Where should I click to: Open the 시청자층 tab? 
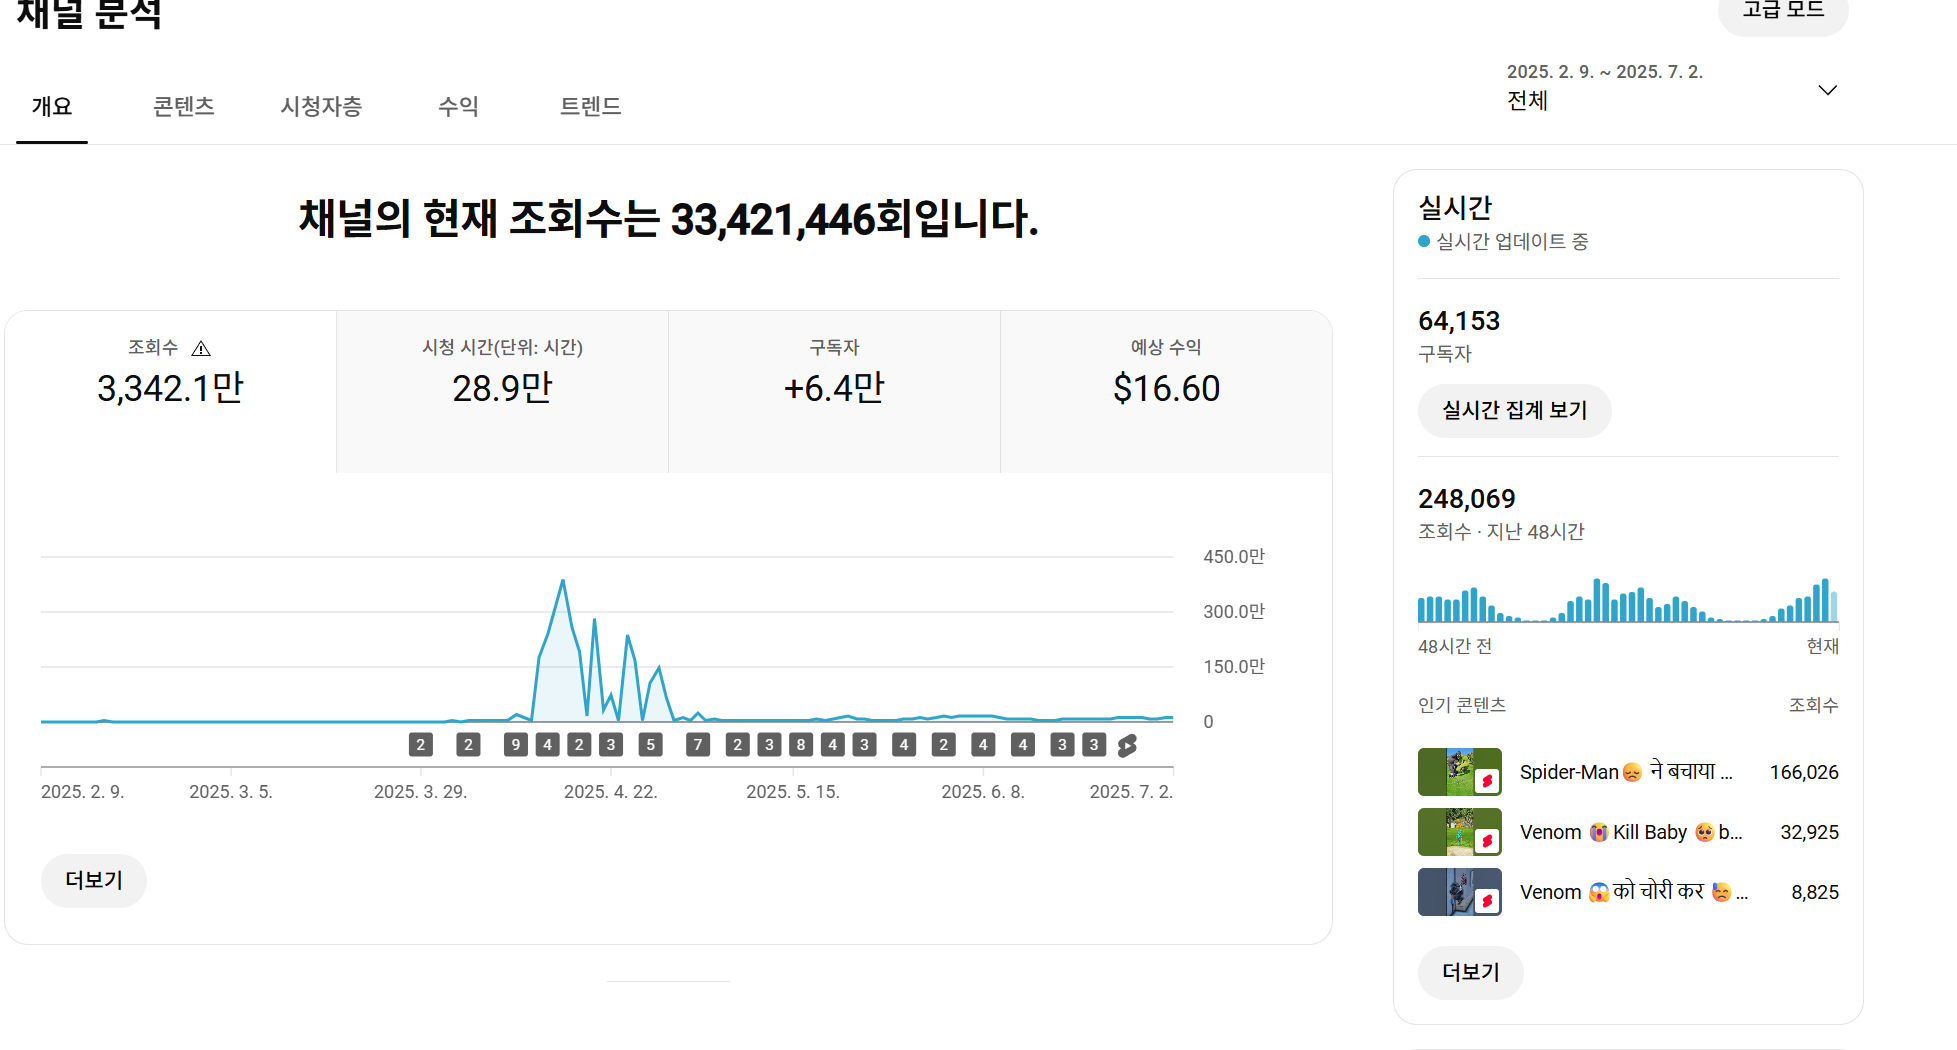(x=321, y=106)
